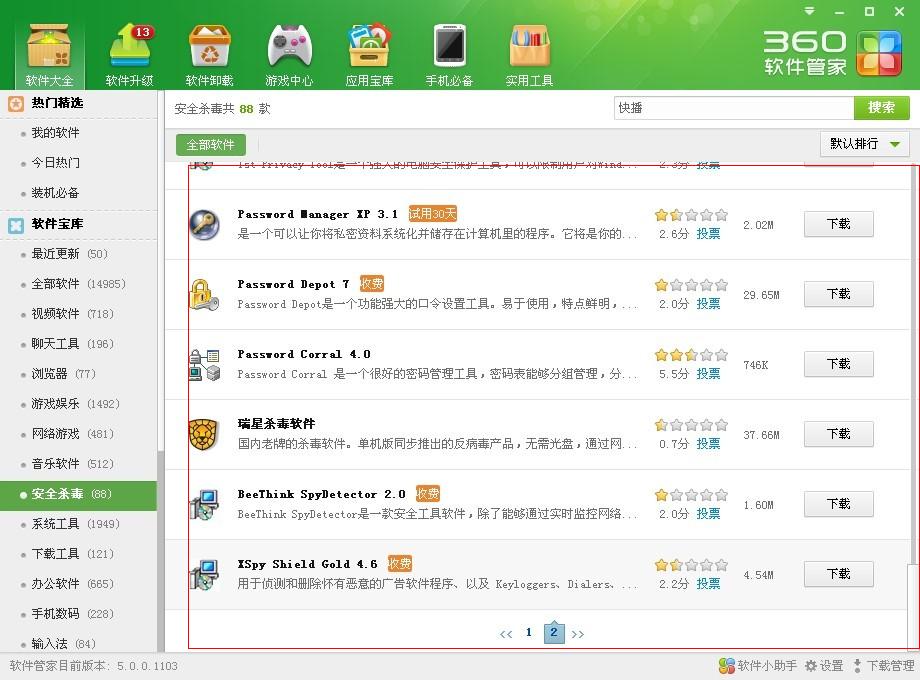Click 投票 link for 瑞星杀毒软件
Viewport: 920px width, 680px height.
(708, 444)
